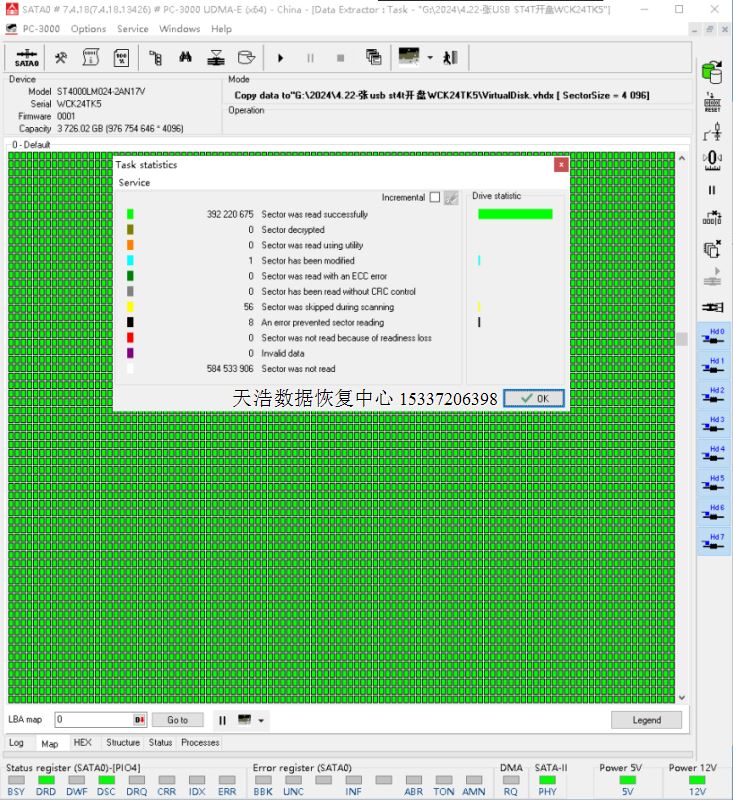Expand the map view dropdown in toolbar

(x=430, y=58)
